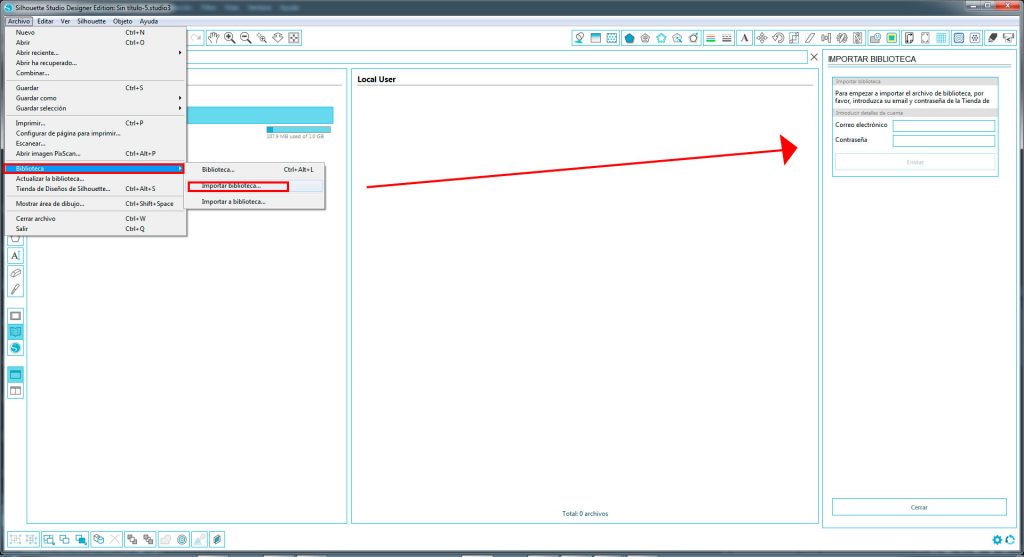This screenshot has width=1024, height=557.
Task: Choose Cerrar archivo menu entry
Action: coord(95,219)
